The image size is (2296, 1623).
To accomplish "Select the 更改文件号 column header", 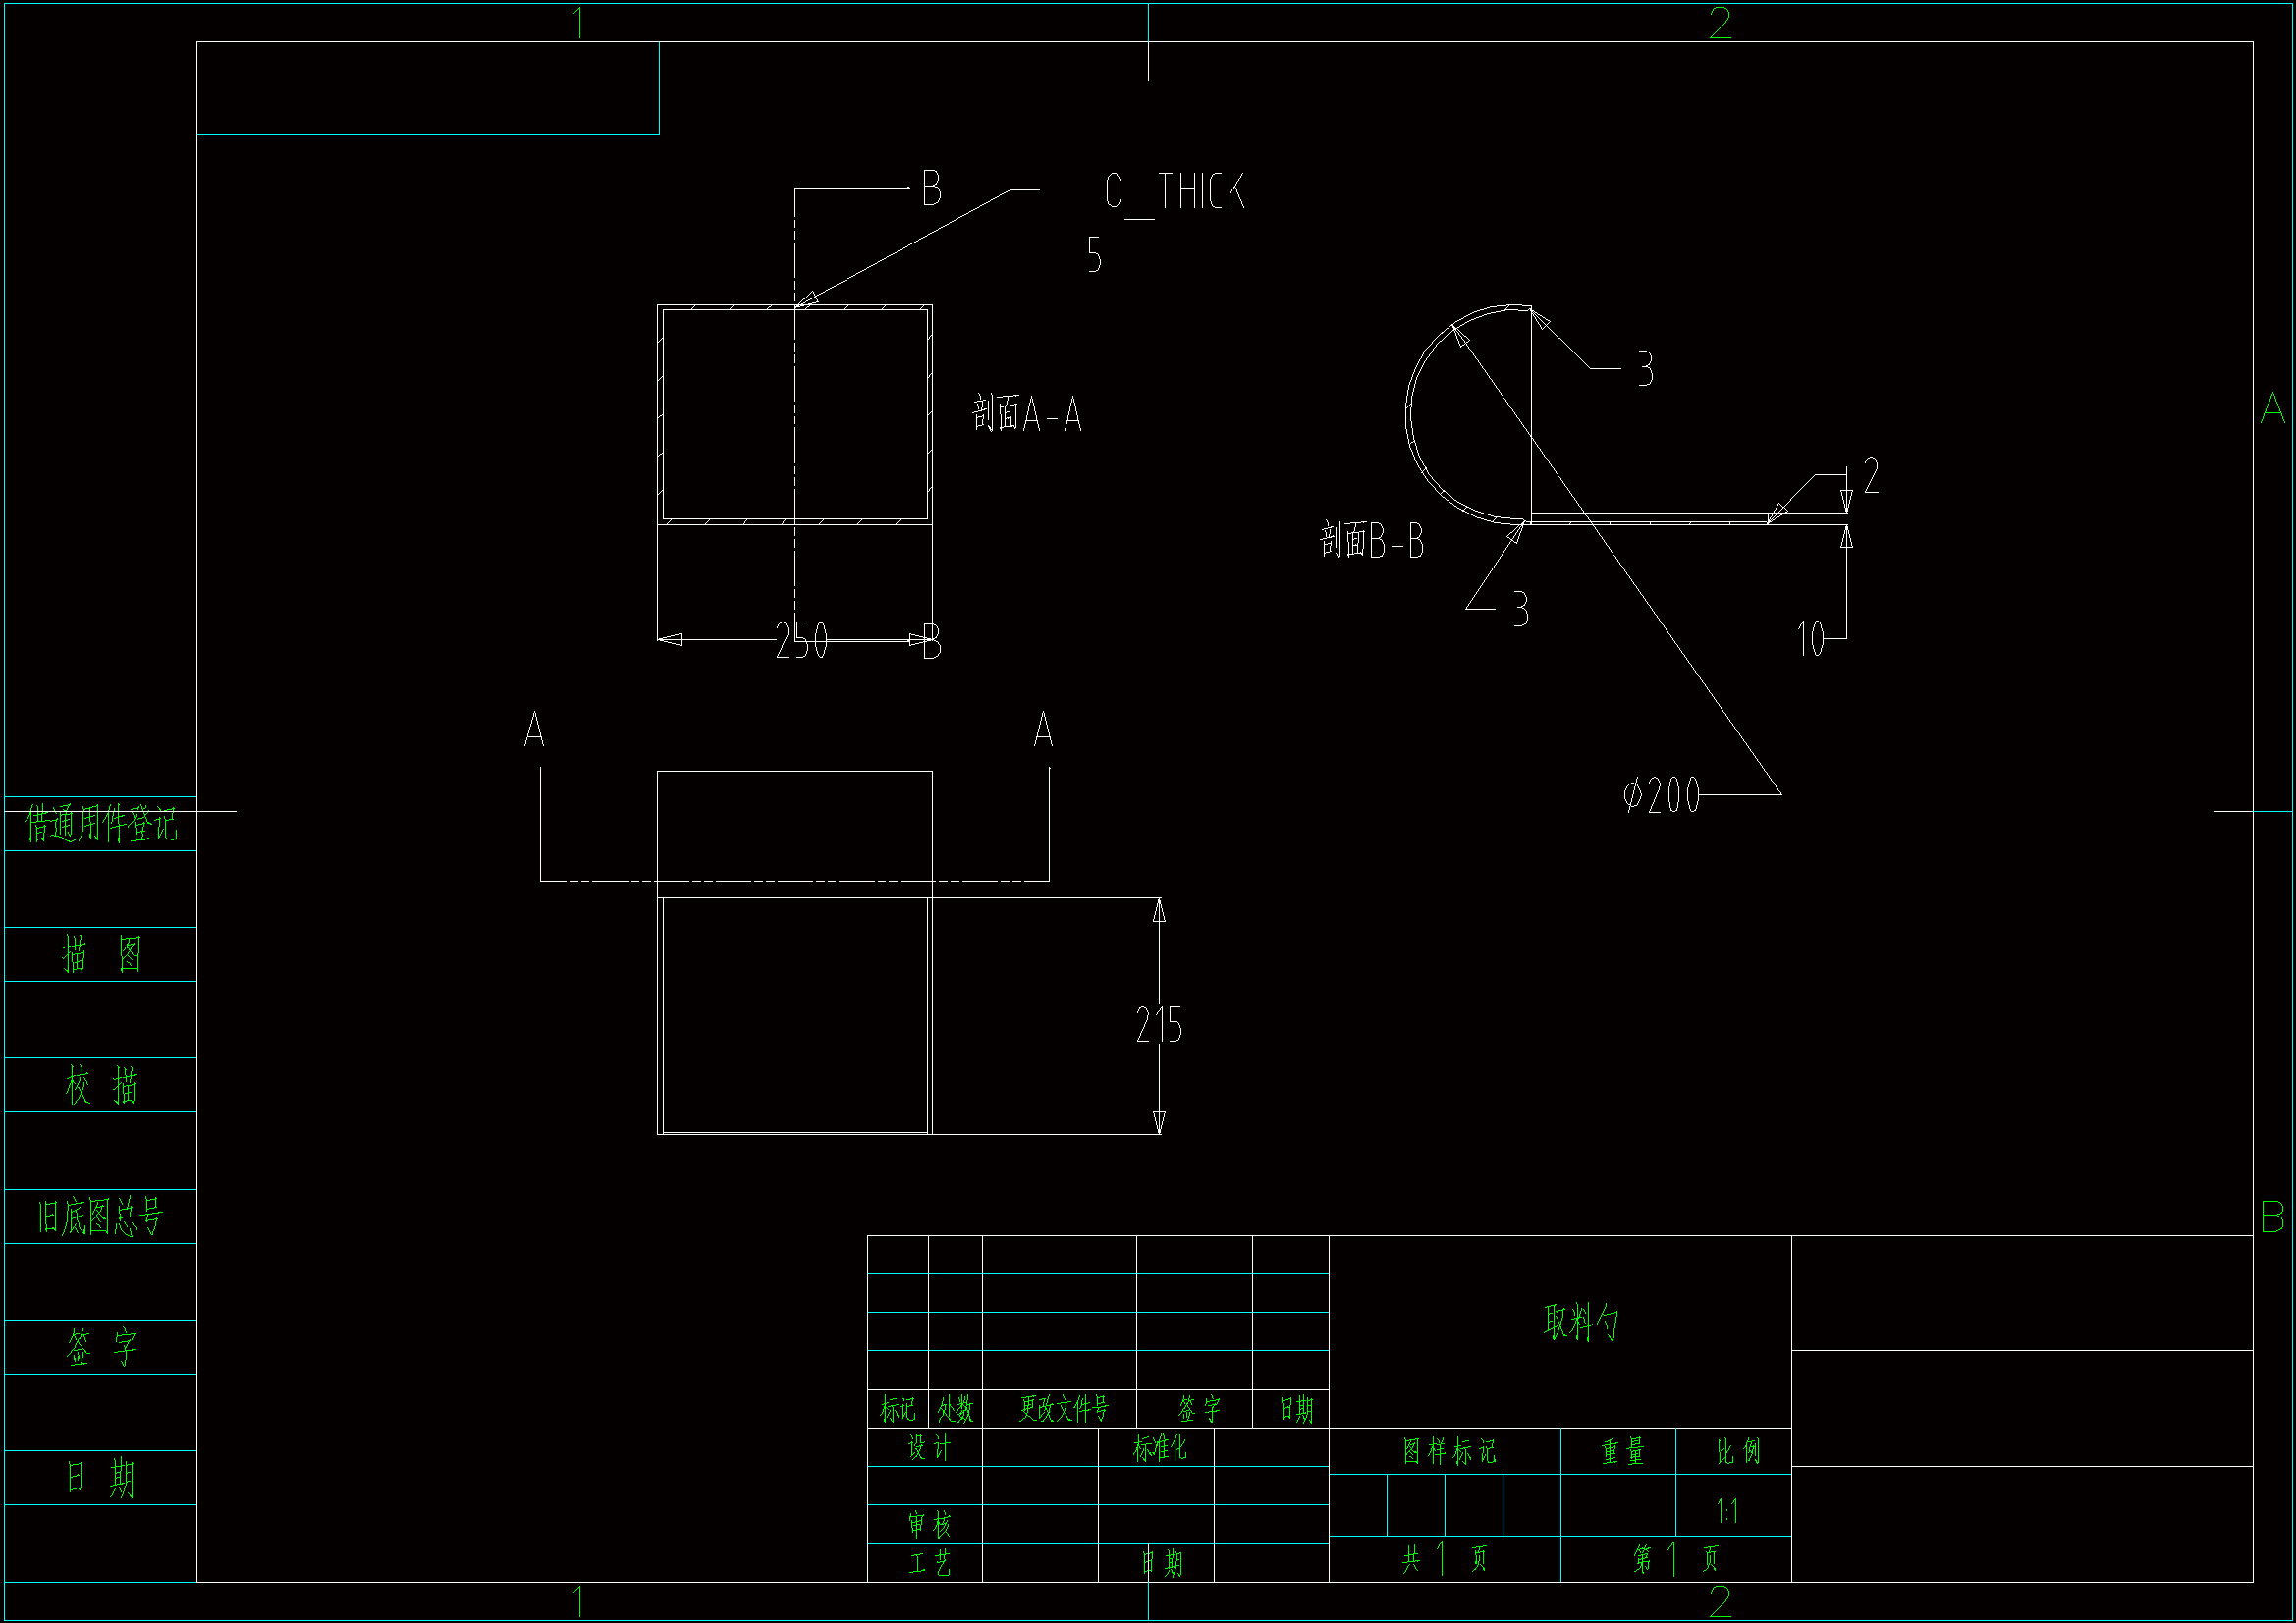I will (1063, 1409).
